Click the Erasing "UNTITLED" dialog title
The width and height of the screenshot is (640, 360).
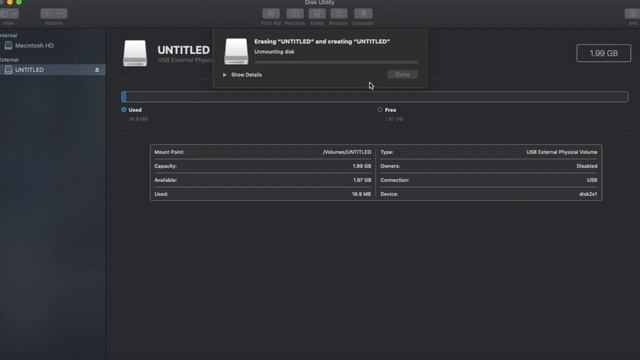[x=322, y=41]
